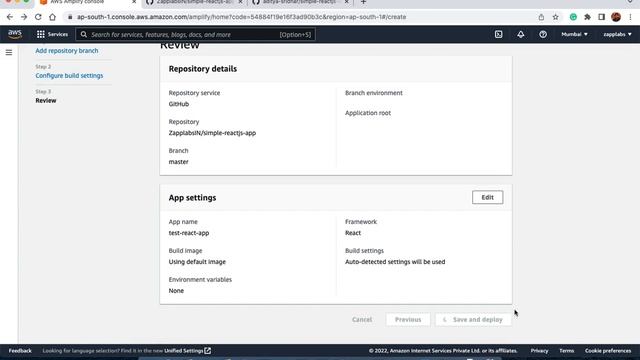Click the site lock icon
The image size is (640, 360).
coord(70,17)
